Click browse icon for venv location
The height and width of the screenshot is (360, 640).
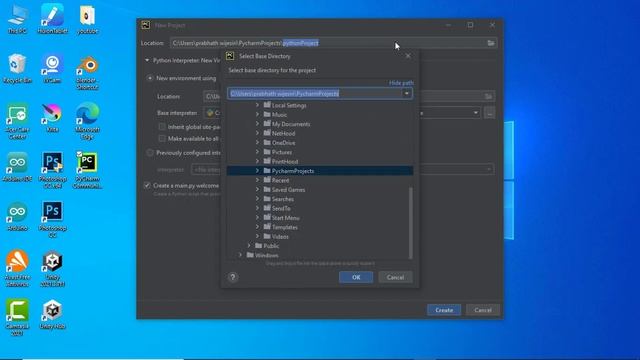click(489, 96)
